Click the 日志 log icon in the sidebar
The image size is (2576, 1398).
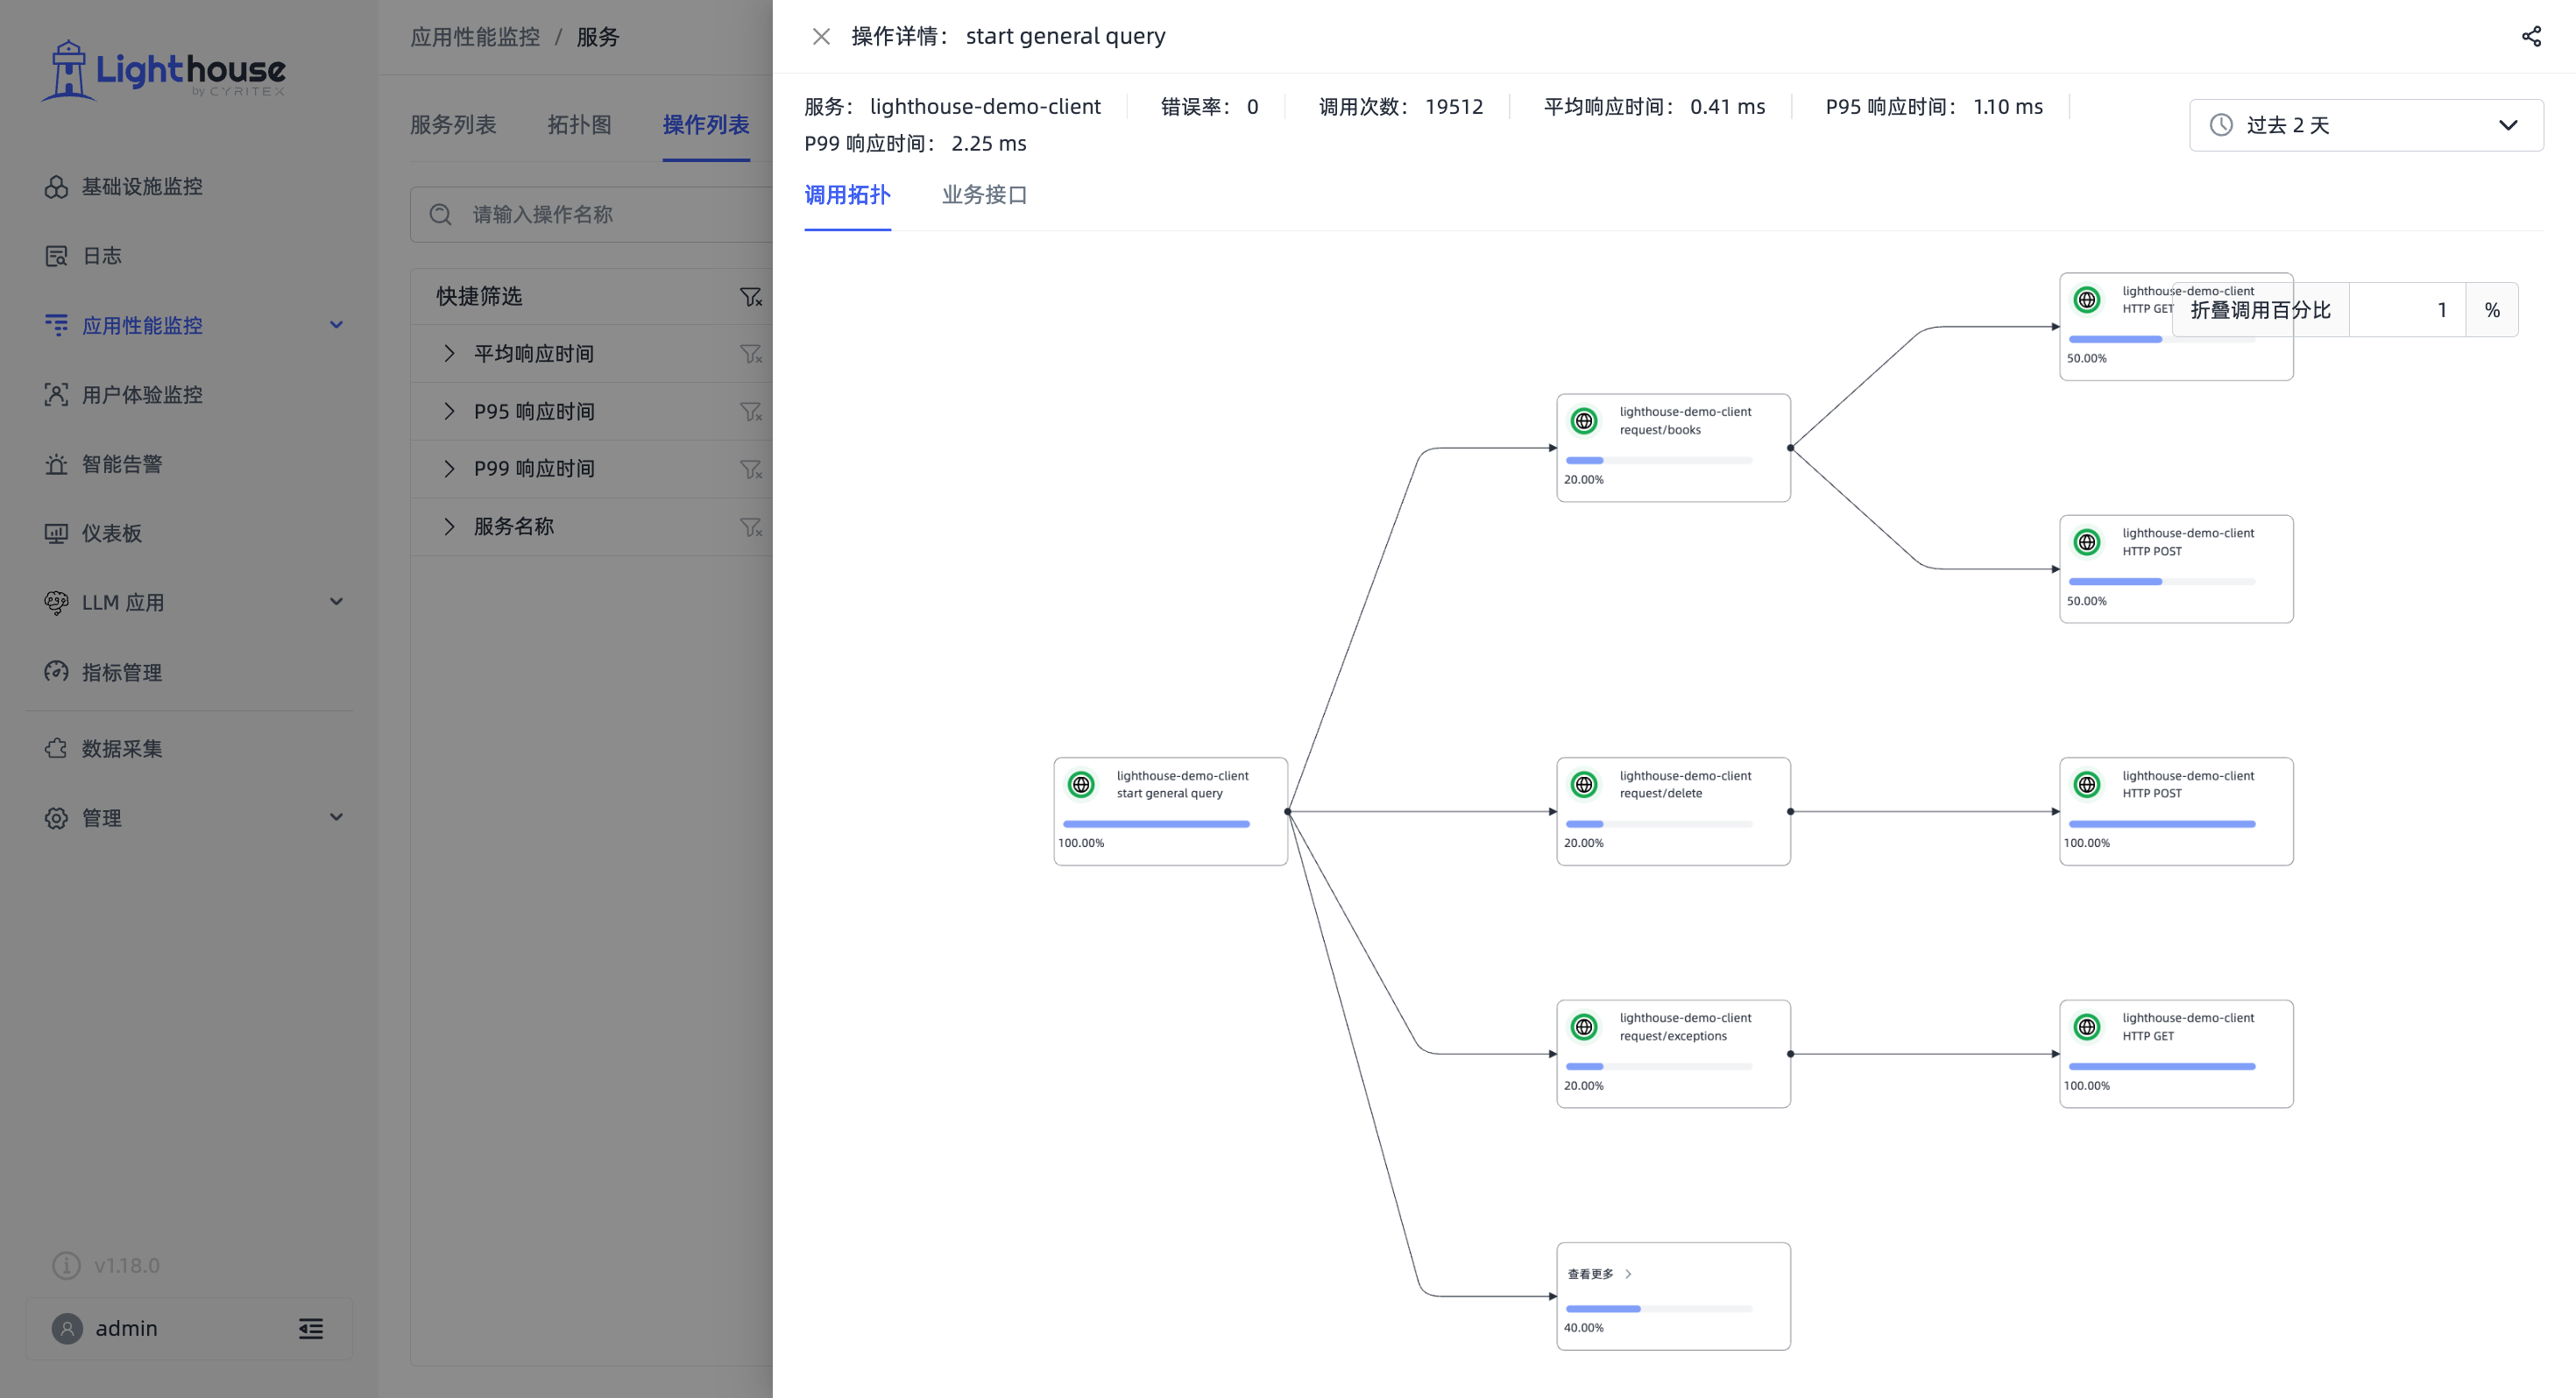[56, 256]
